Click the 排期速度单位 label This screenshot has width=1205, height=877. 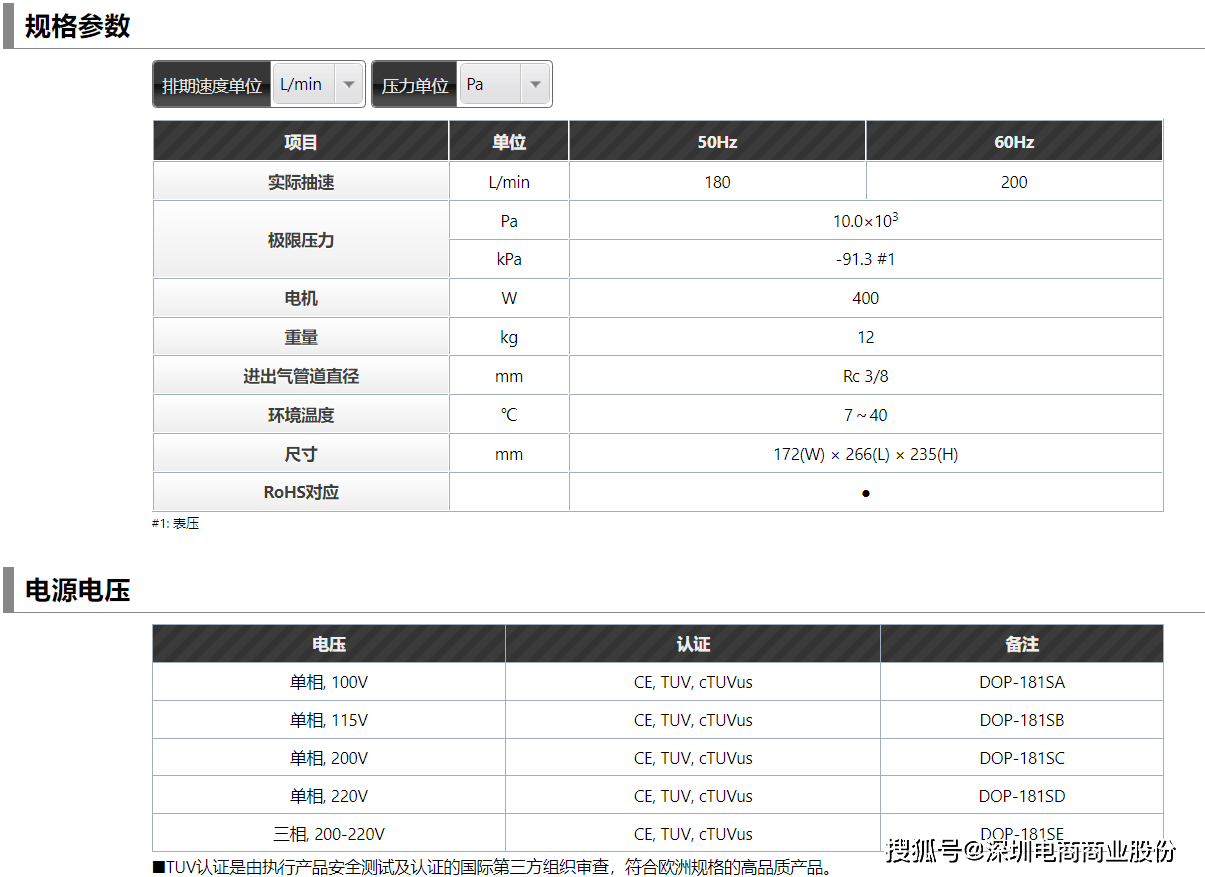pos(212,86)
